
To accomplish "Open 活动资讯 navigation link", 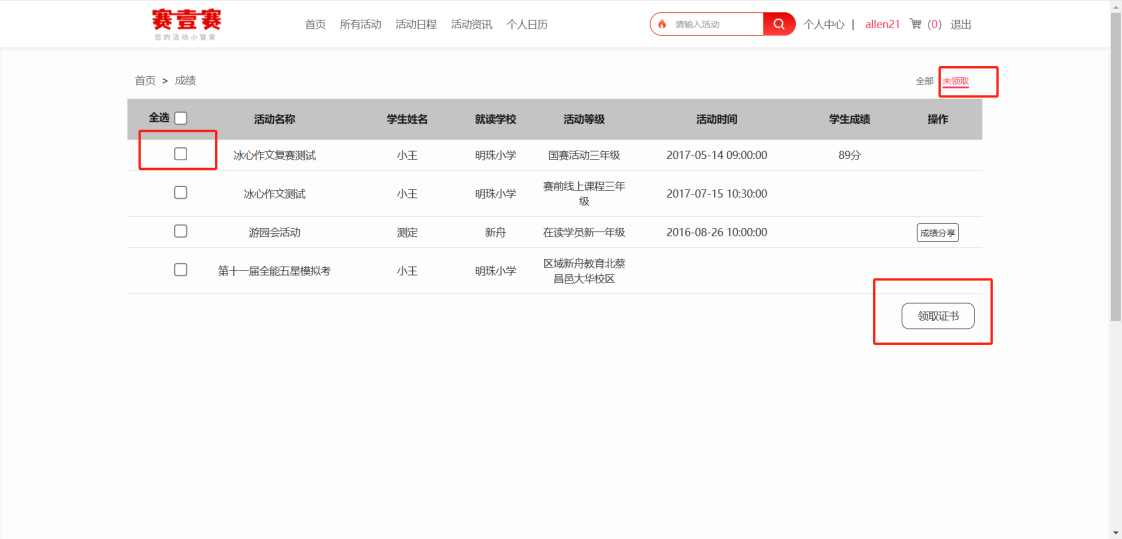I will [x=471, y=24].
